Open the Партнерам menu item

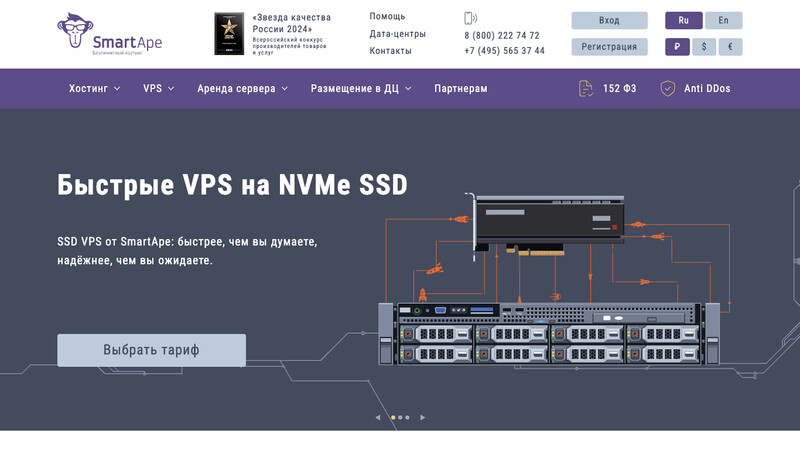[x=461, y=88]
